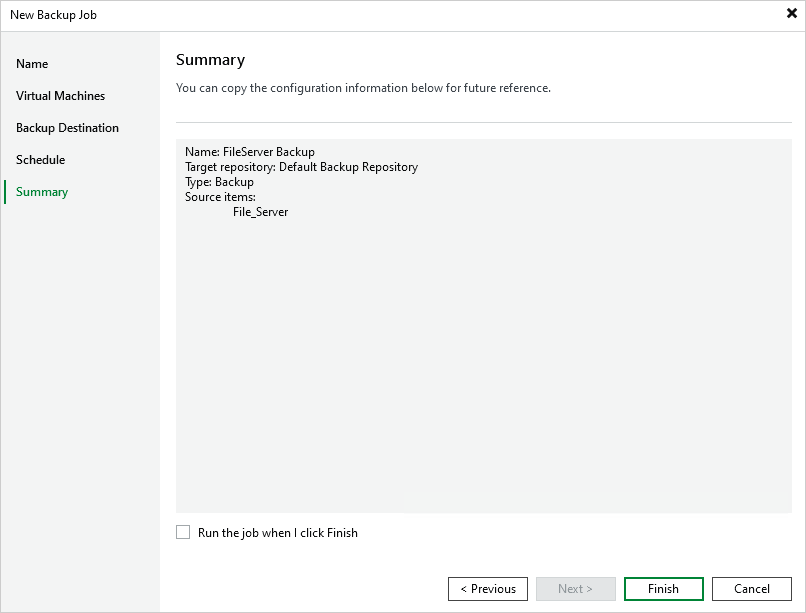Image resolution: width=806 pixels, height=613 pixels.
Task: Cancel the New Backup Job wizard
Action: pos(751,588)
